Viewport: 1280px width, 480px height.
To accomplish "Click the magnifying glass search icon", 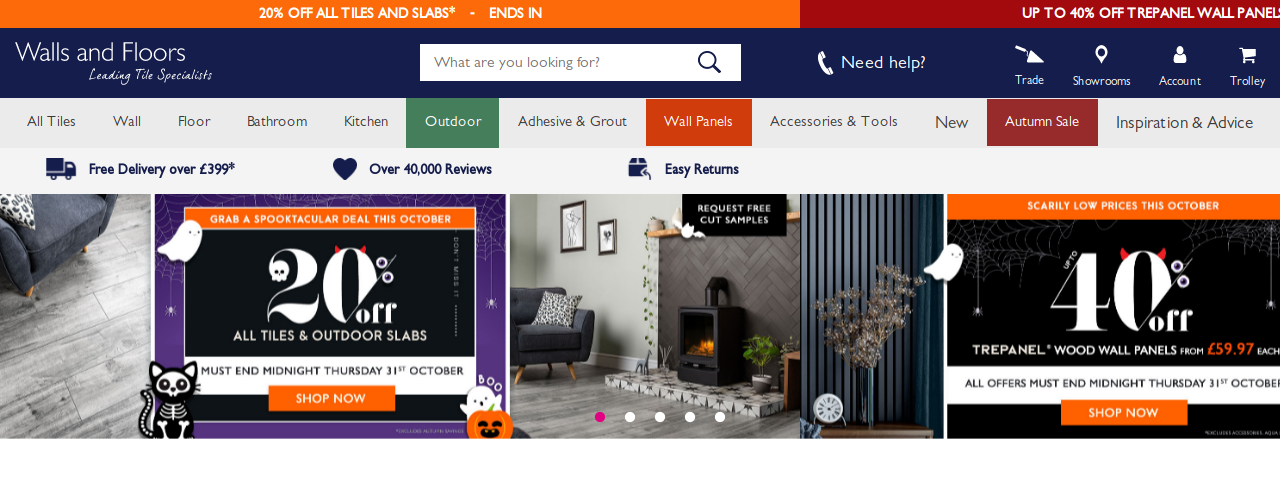I will (x=709, y=62).
